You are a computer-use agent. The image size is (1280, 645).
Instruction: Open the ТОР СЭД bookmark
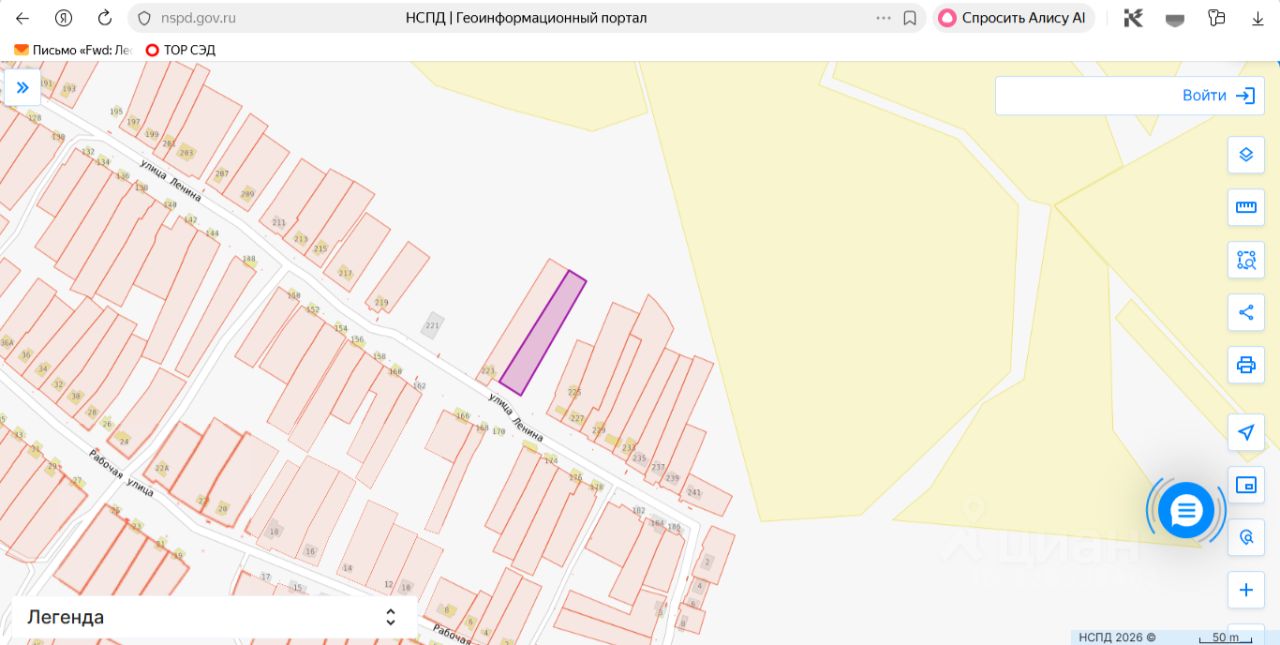(x=180, y=49)
